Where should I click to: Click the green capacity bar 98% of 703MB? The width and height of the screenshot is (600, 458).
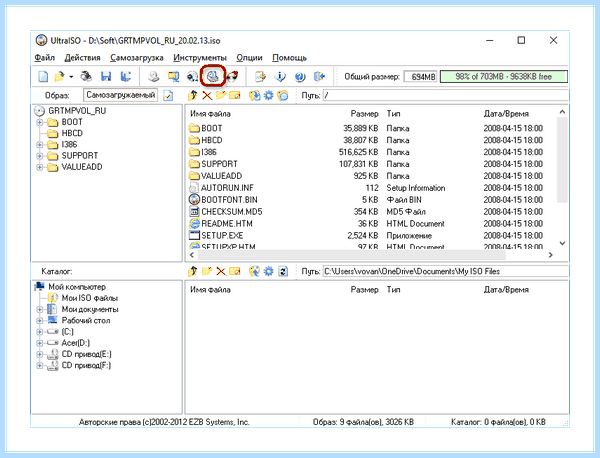point(504,77)
